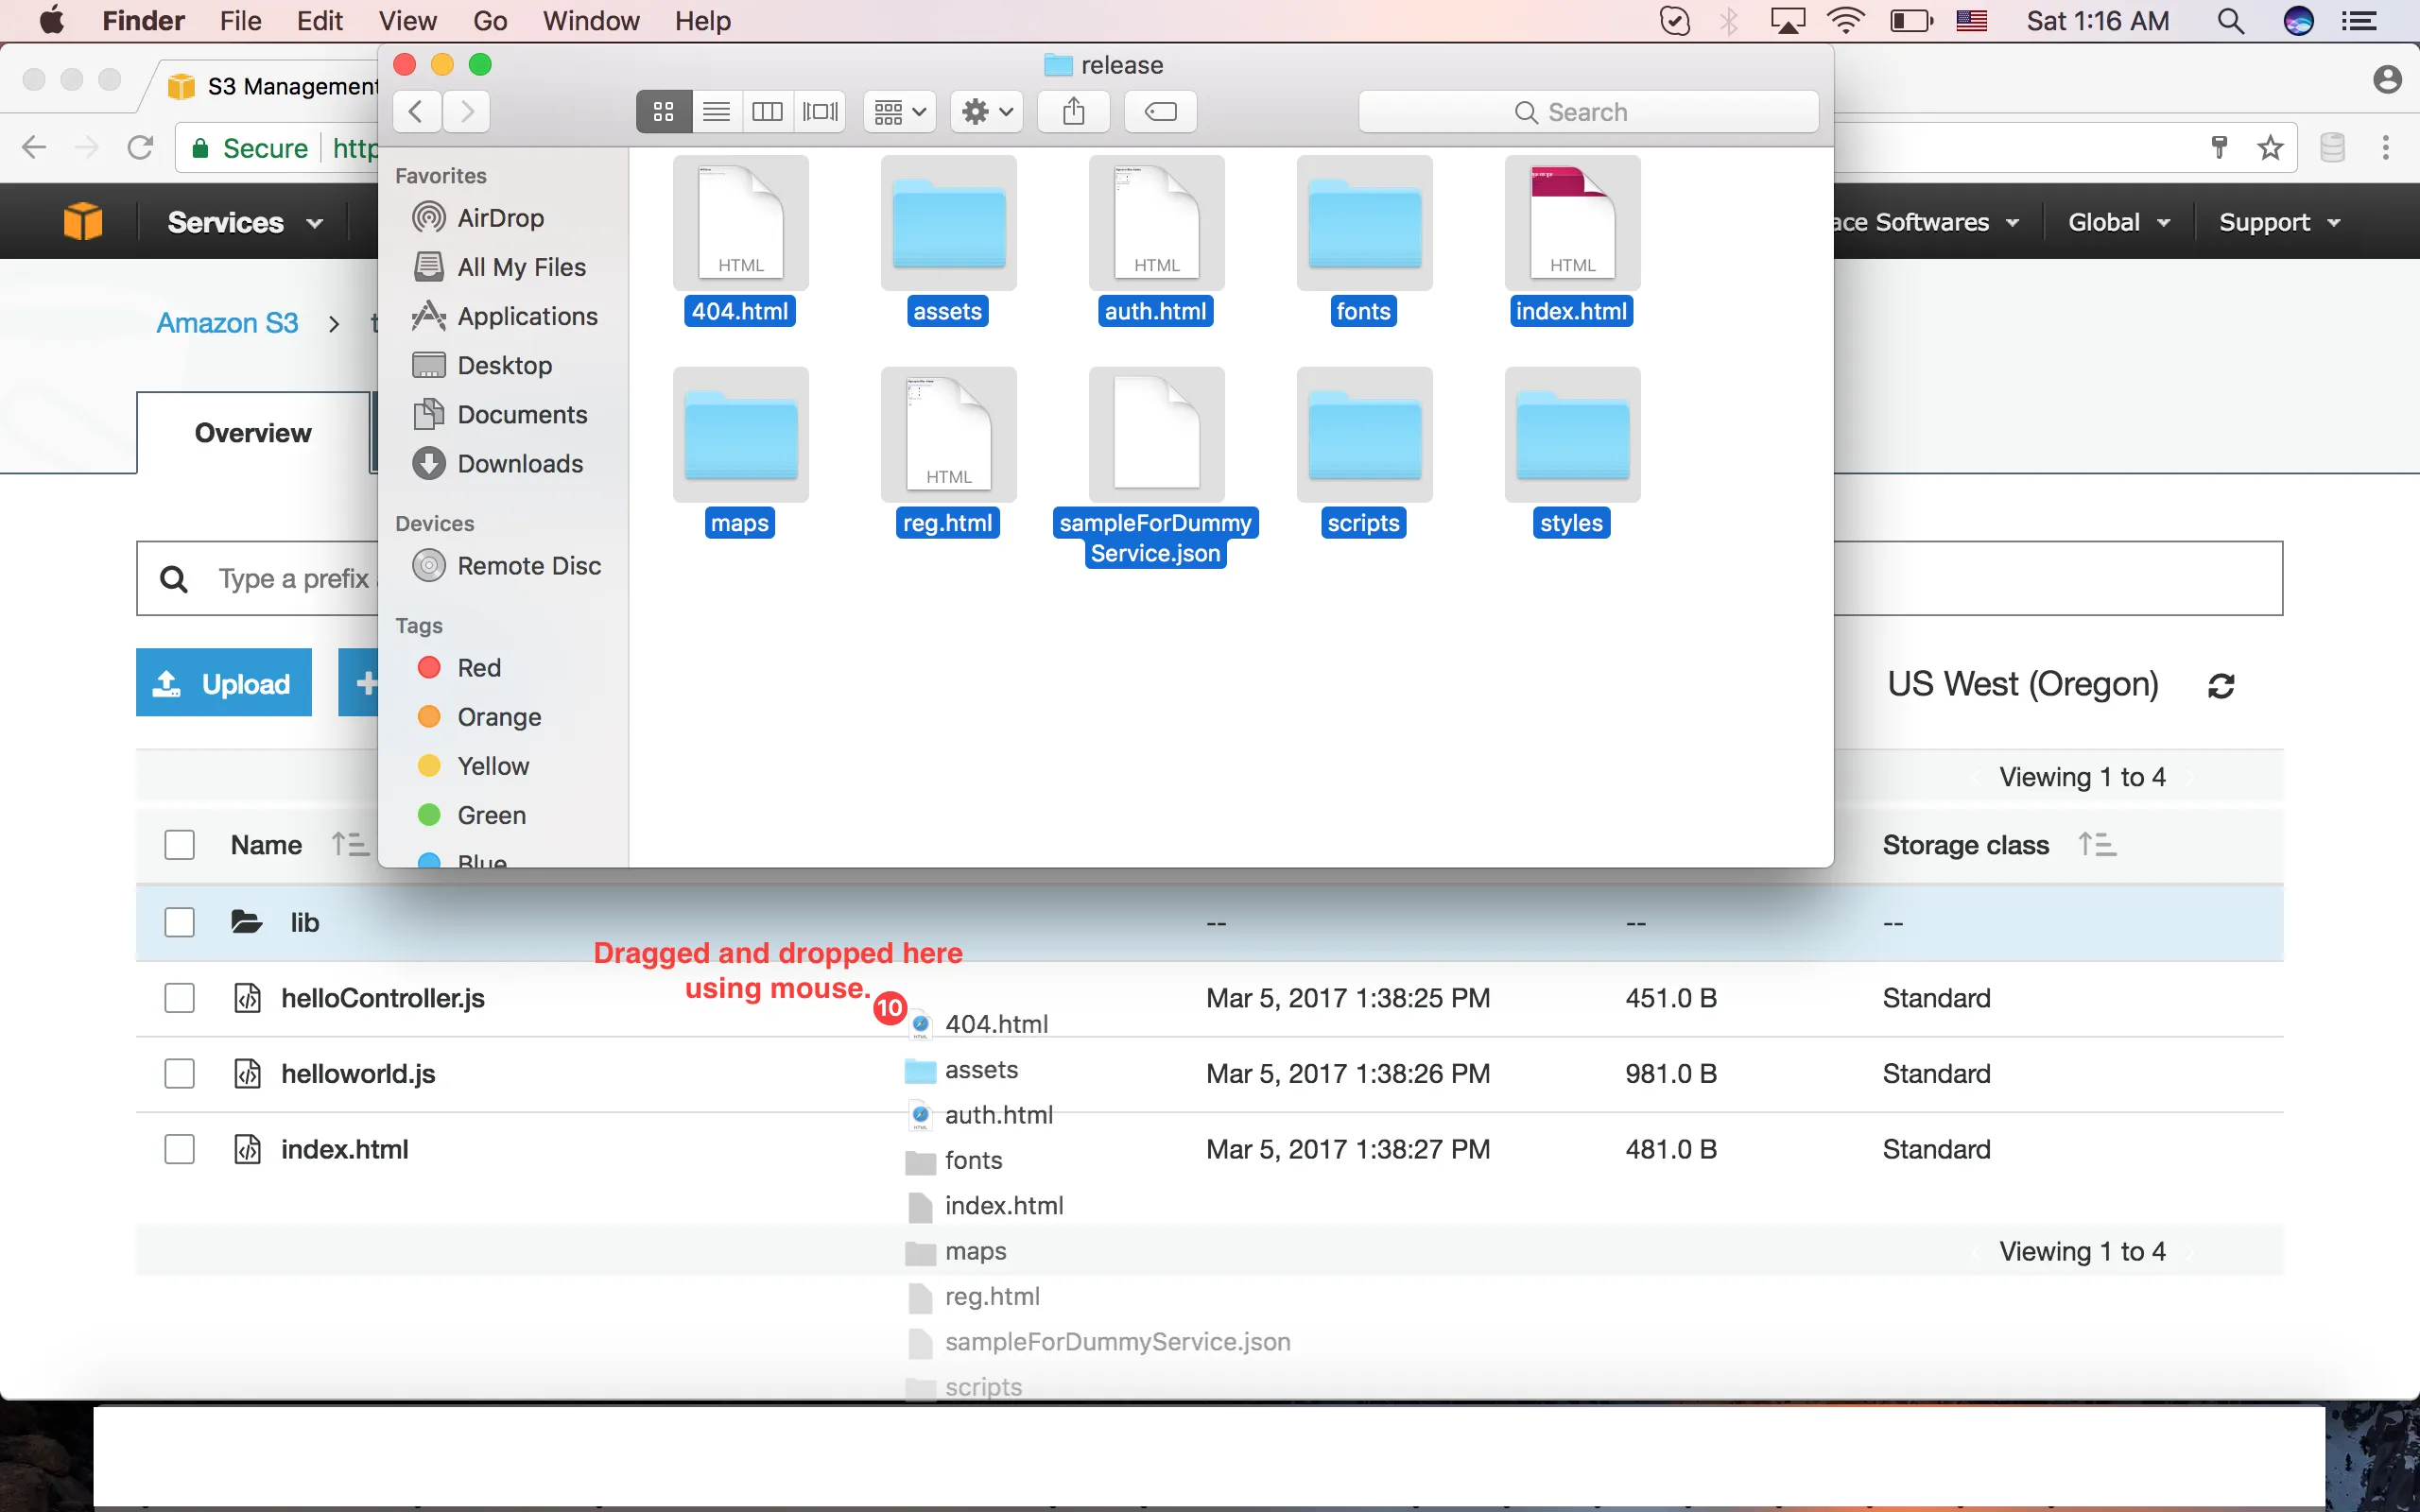Click the Upload button

click(x=224, y=684)
